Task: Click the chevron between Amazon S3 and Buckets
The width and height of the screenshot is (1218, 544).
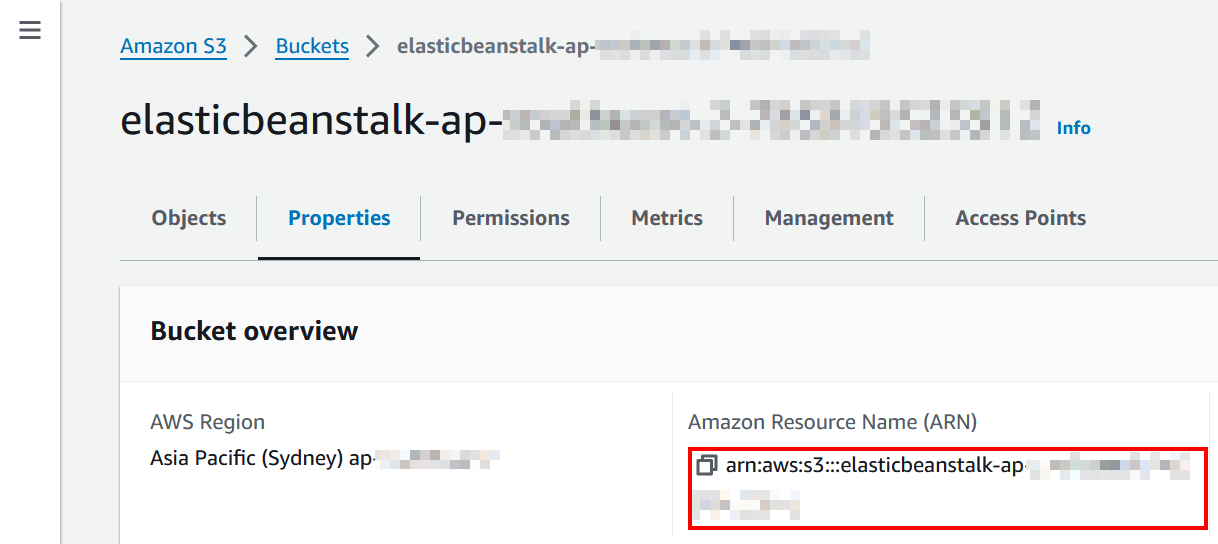Action: (x=251, y=46)
